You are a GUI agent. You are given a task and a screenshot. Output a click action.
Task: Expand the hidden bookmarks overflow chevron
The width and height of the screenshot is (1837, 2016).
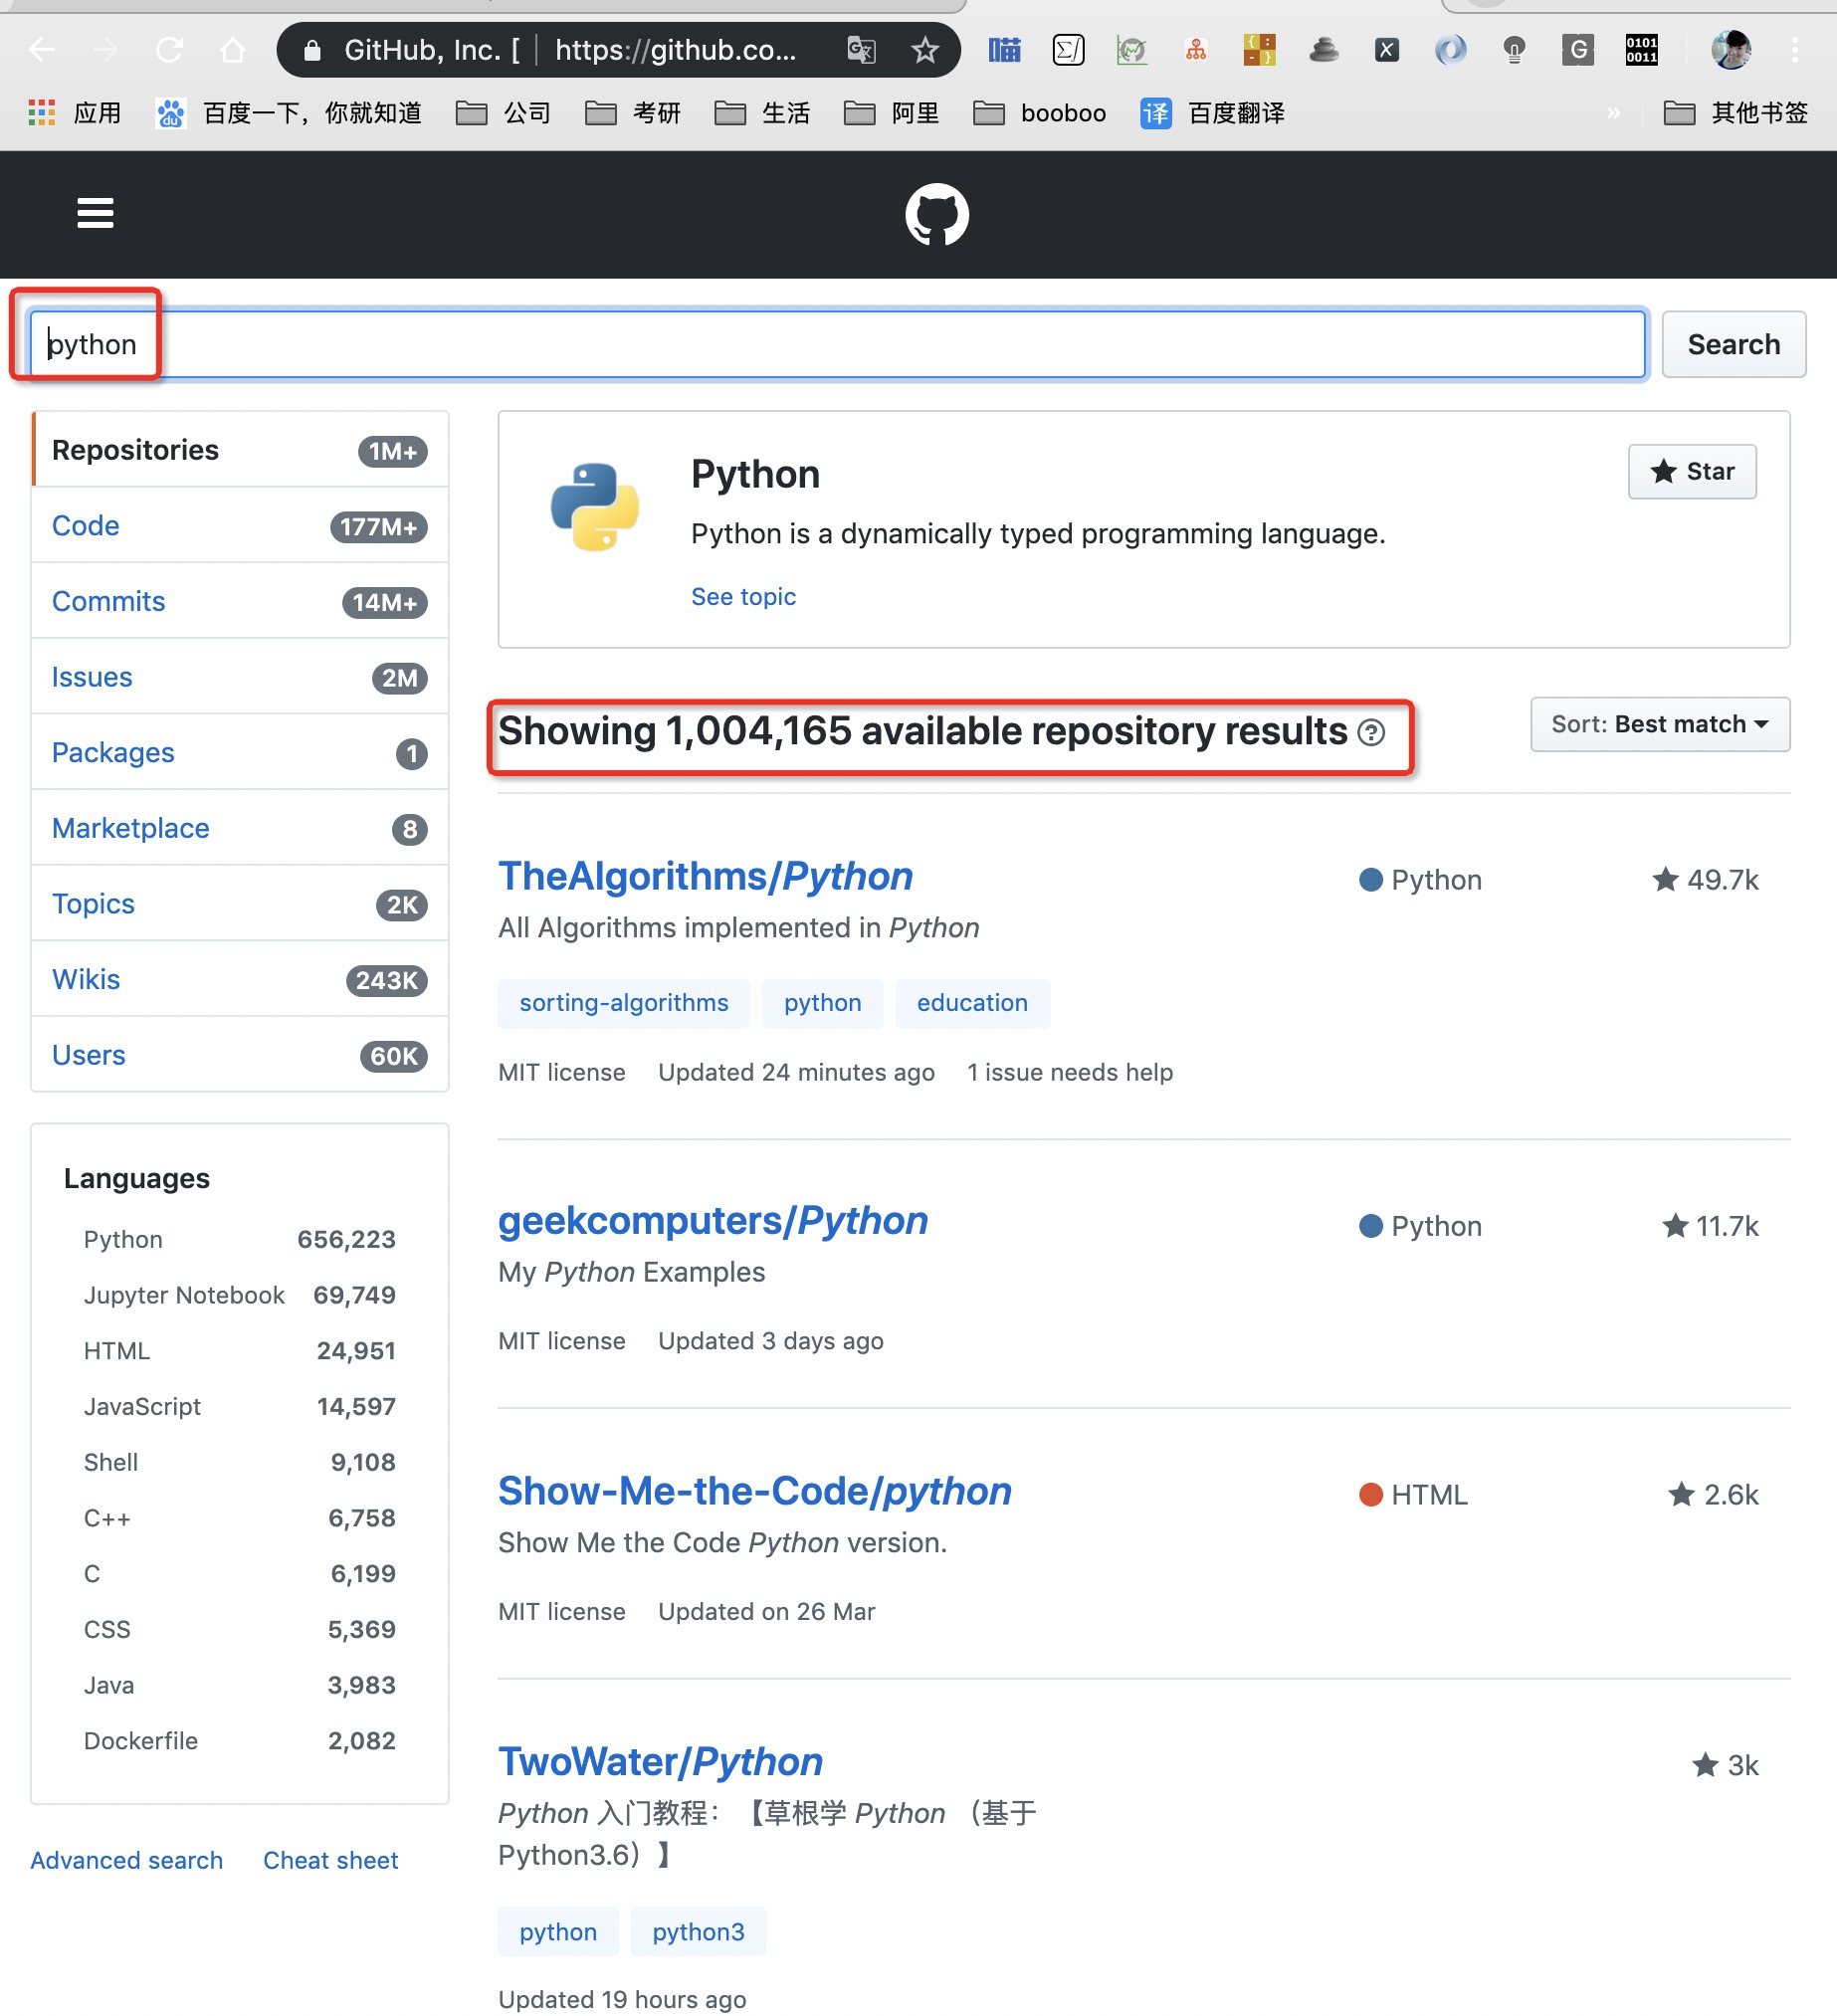(x=1613, y=113)
